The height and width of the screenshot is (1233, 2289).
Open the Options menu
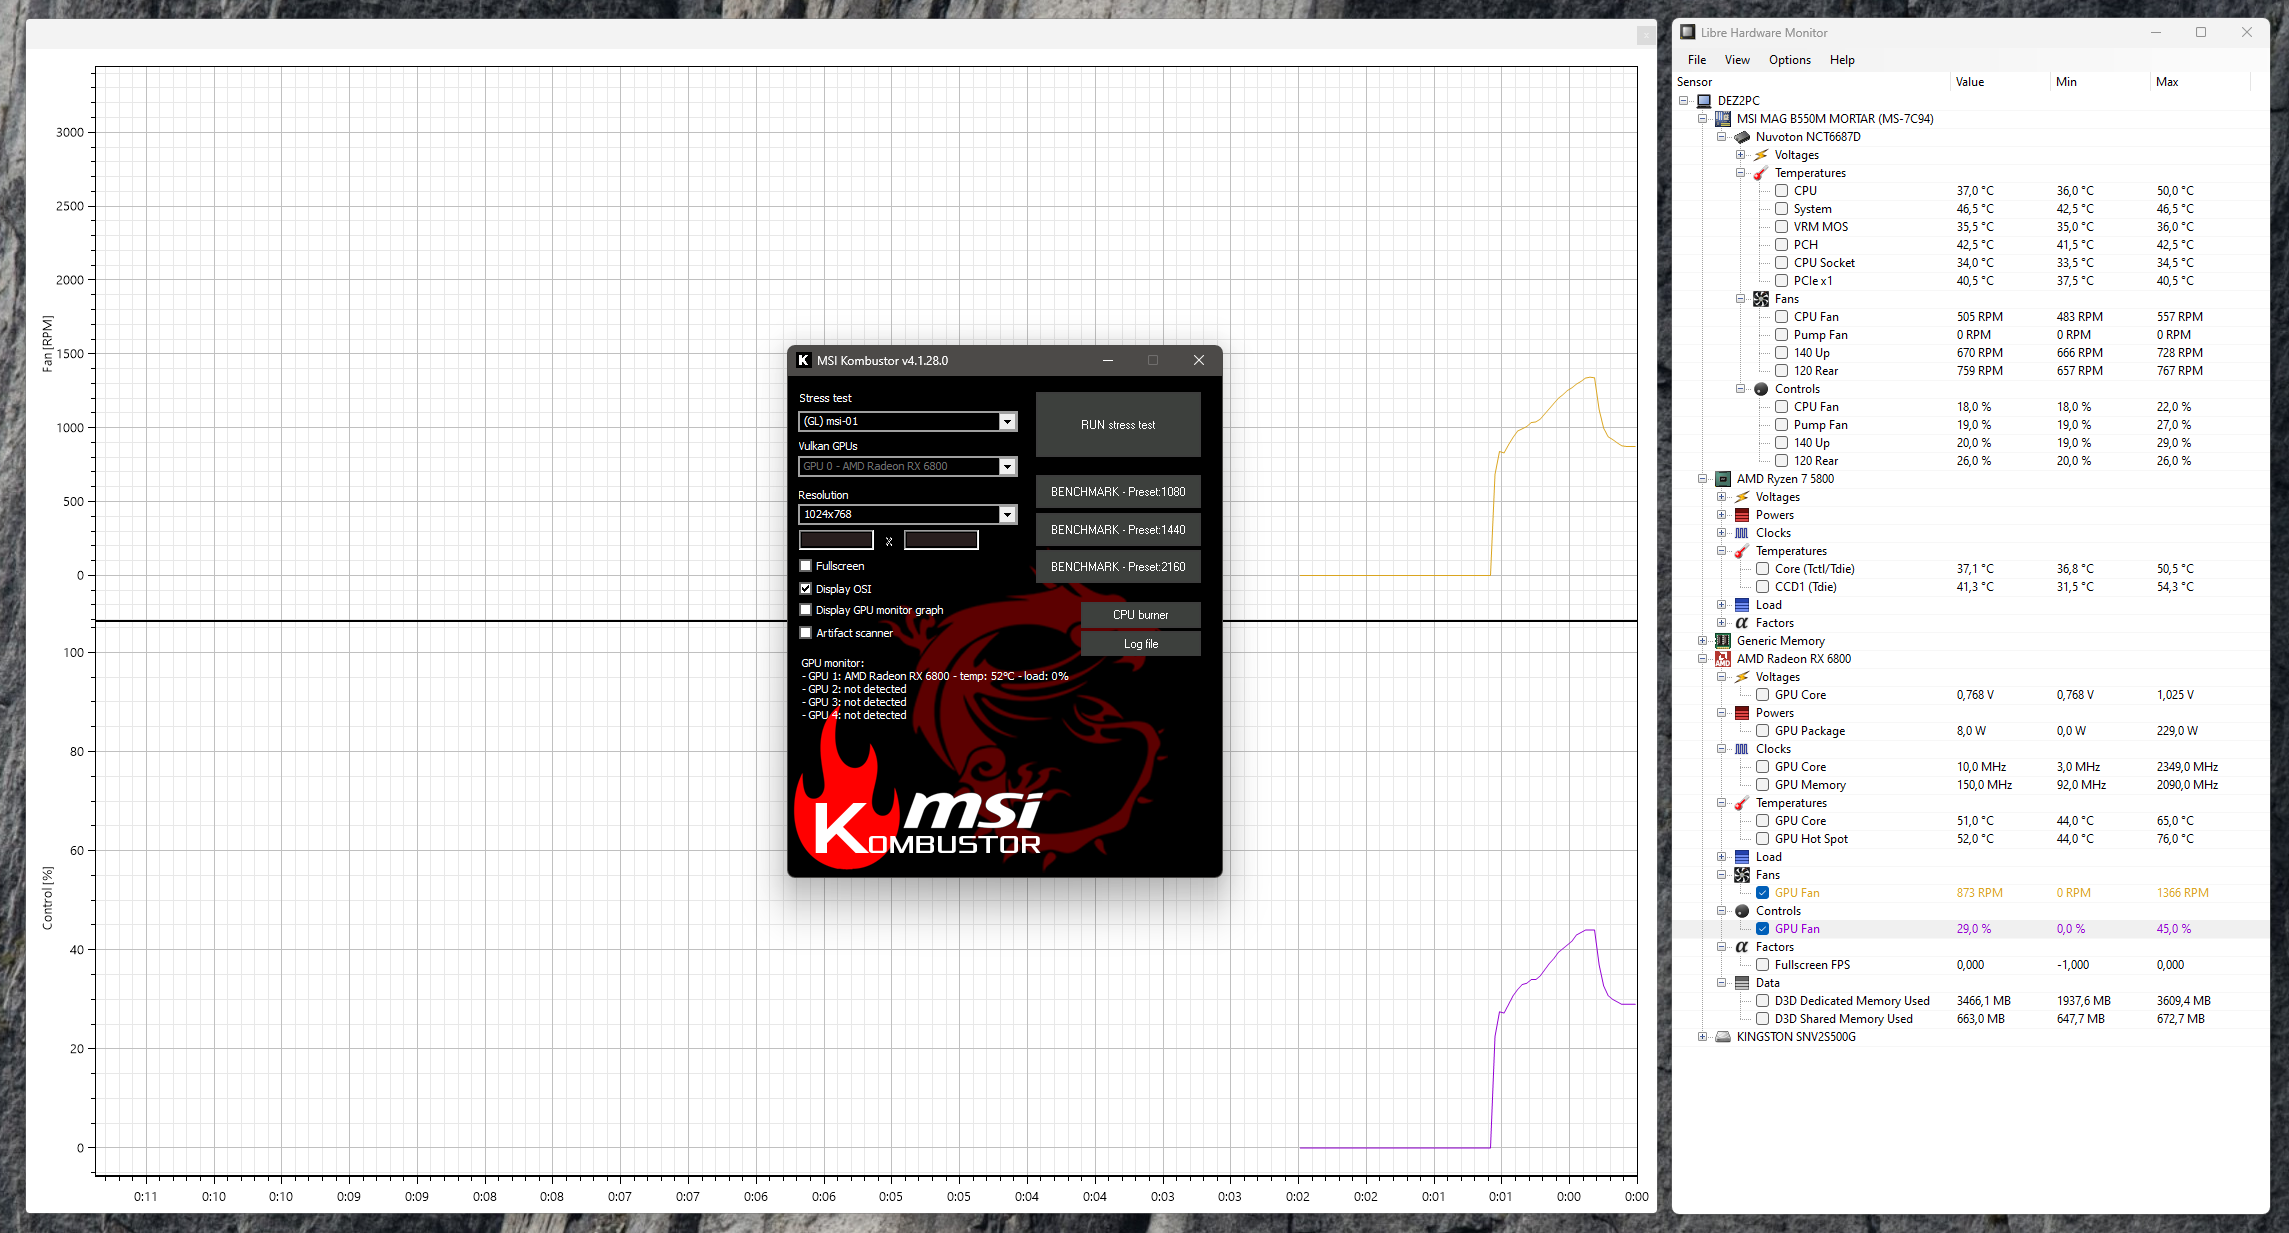point(1789,60)
